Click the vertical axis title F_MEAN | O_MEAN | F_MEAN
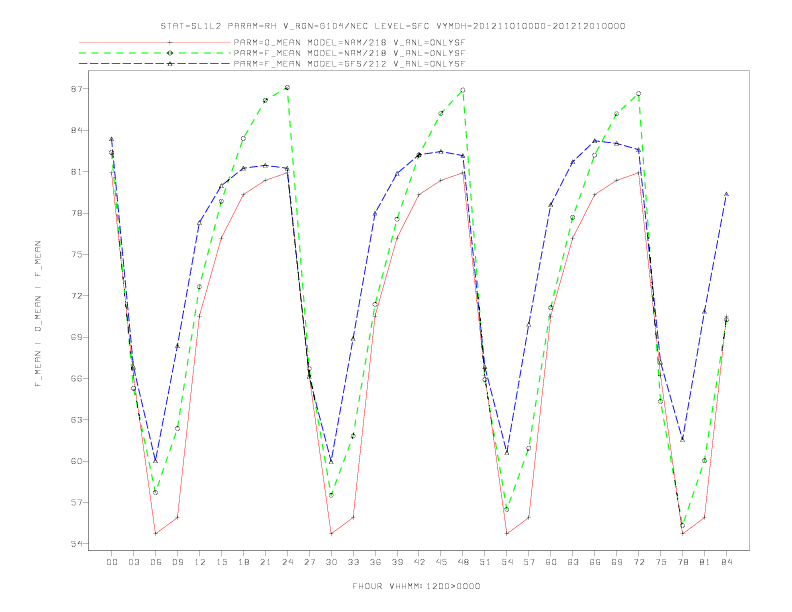This screenshot has height=612, width=792. (38, 314)
